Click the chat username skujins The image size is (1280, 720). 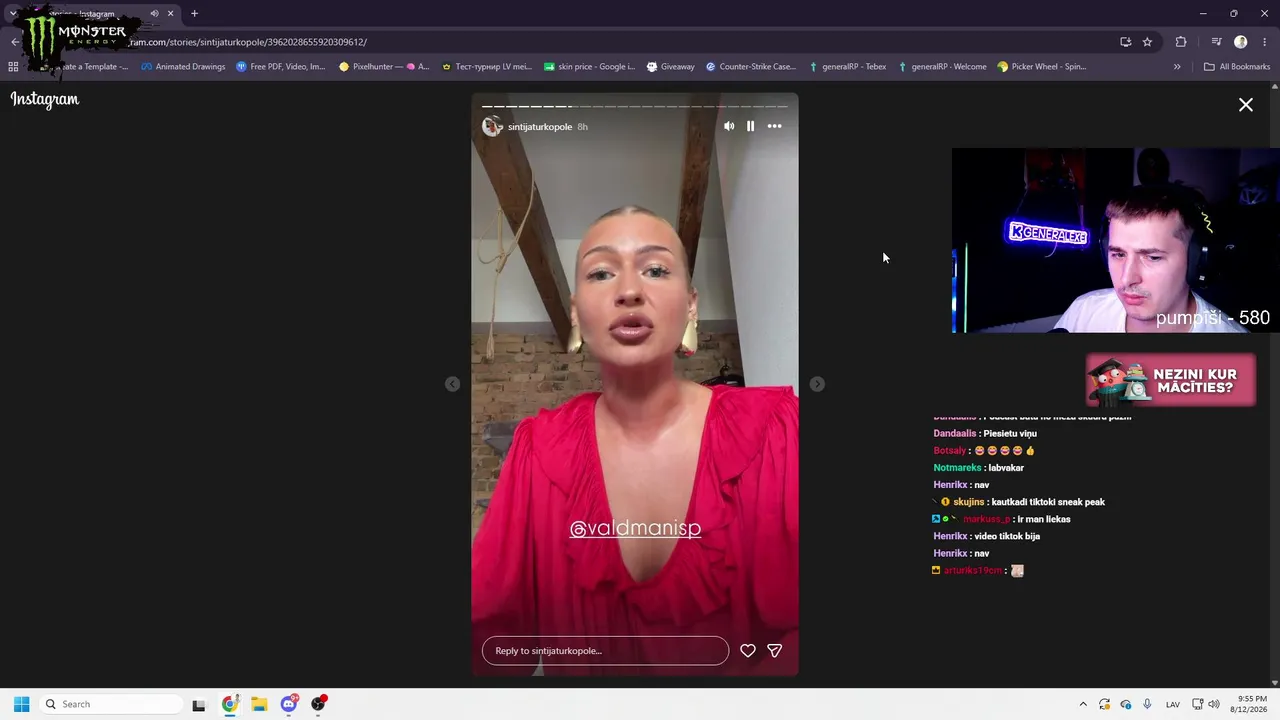[x=969, y=502]
